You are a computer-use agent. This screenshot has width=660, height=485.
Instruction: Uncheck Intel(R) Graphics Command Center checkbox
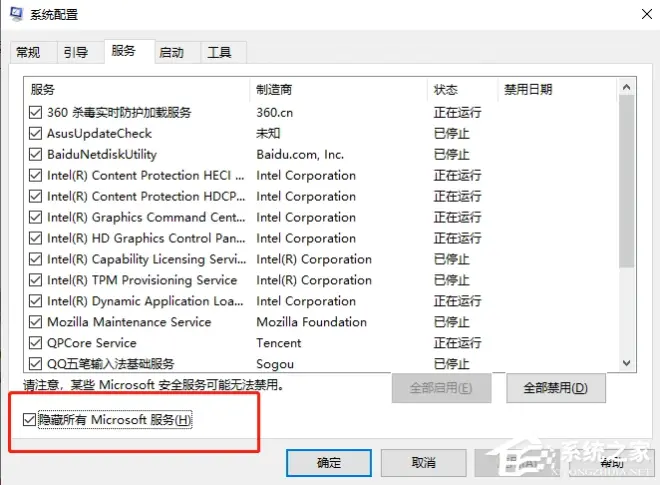pyautogui.click(x=35, y=217)
